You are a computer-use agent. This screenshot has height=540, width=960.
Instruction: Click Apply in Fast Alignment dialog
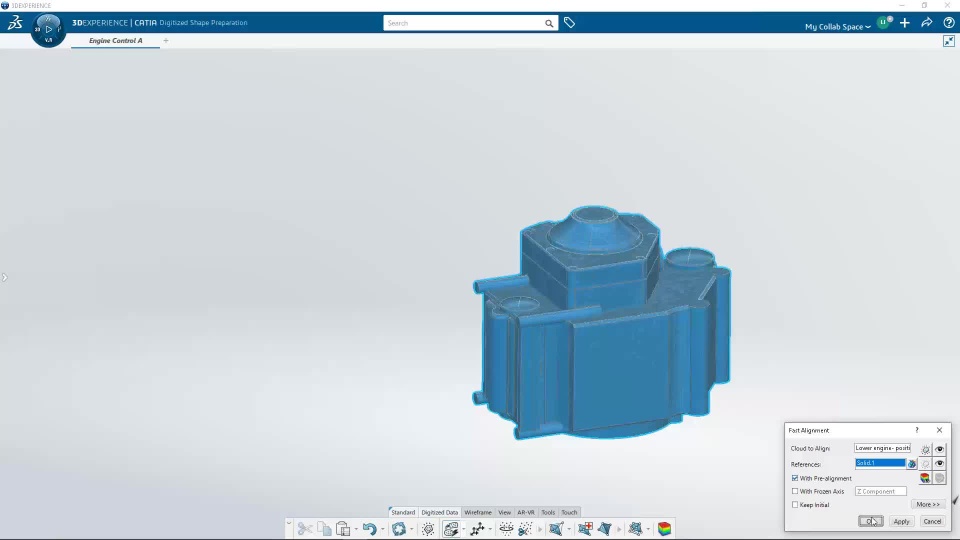coord(901,521)
